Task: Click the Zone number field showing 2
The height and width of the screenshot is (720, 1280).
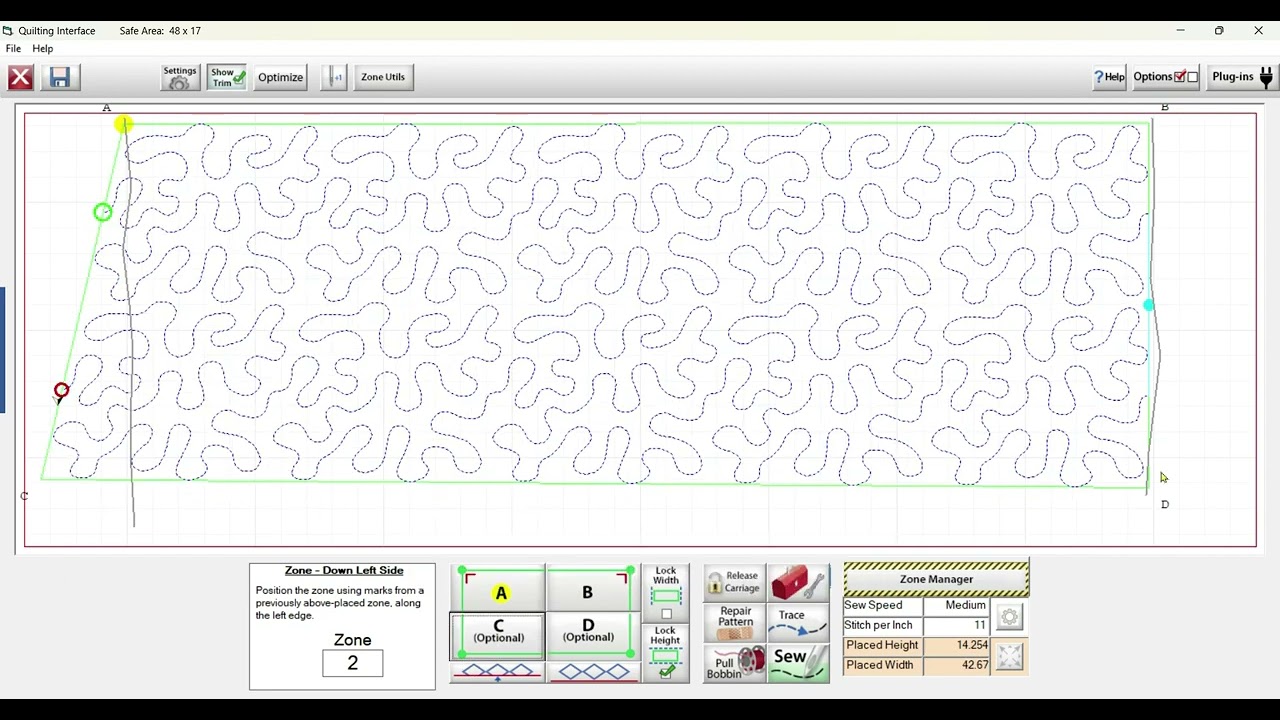Action: pyautogui.click(x=352, y=663)
